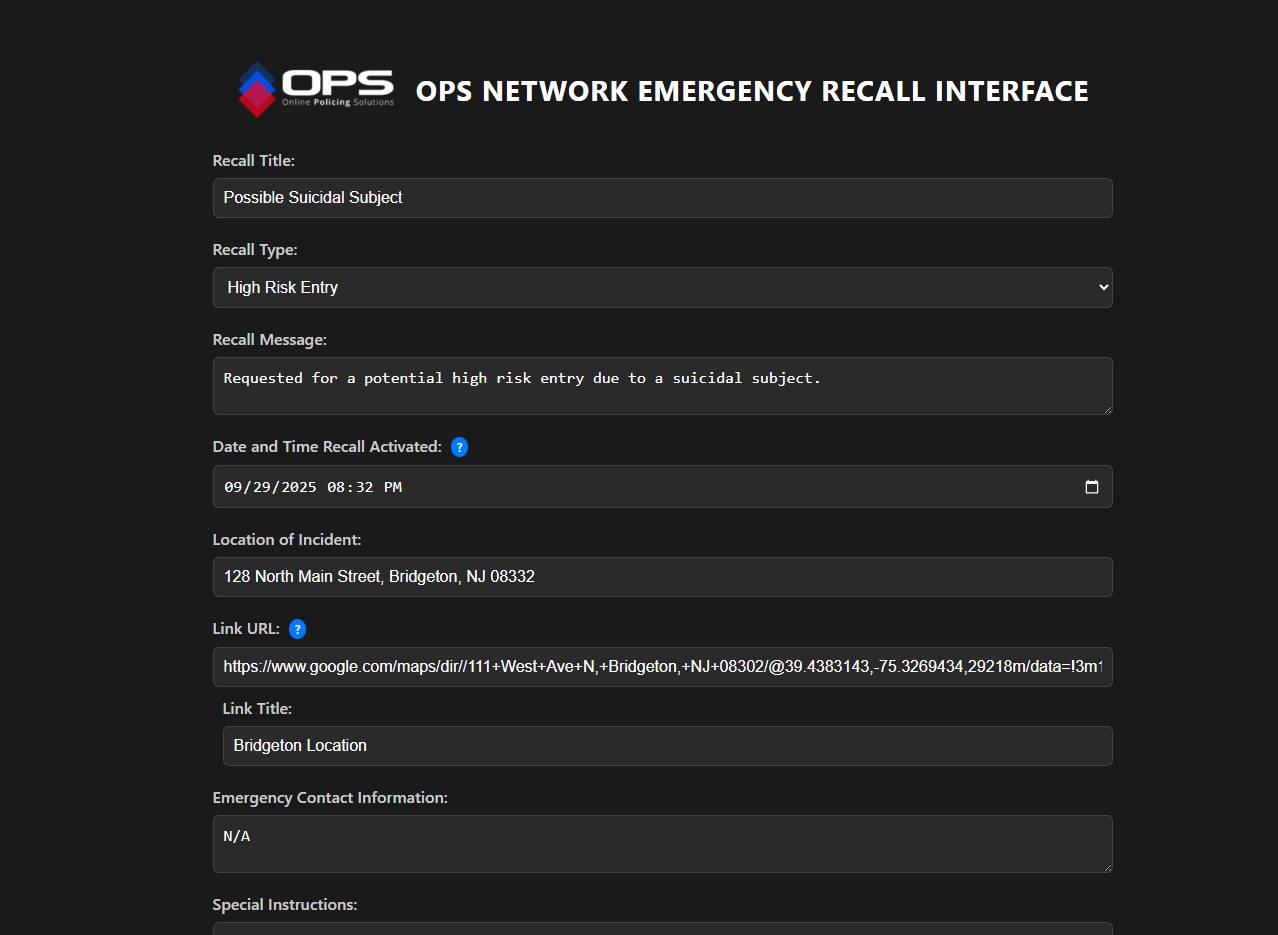This screenshot has width=1278, height=935.
Task: Click resize handle of Emergency Contact box
Action: [x=1106, y=866]
